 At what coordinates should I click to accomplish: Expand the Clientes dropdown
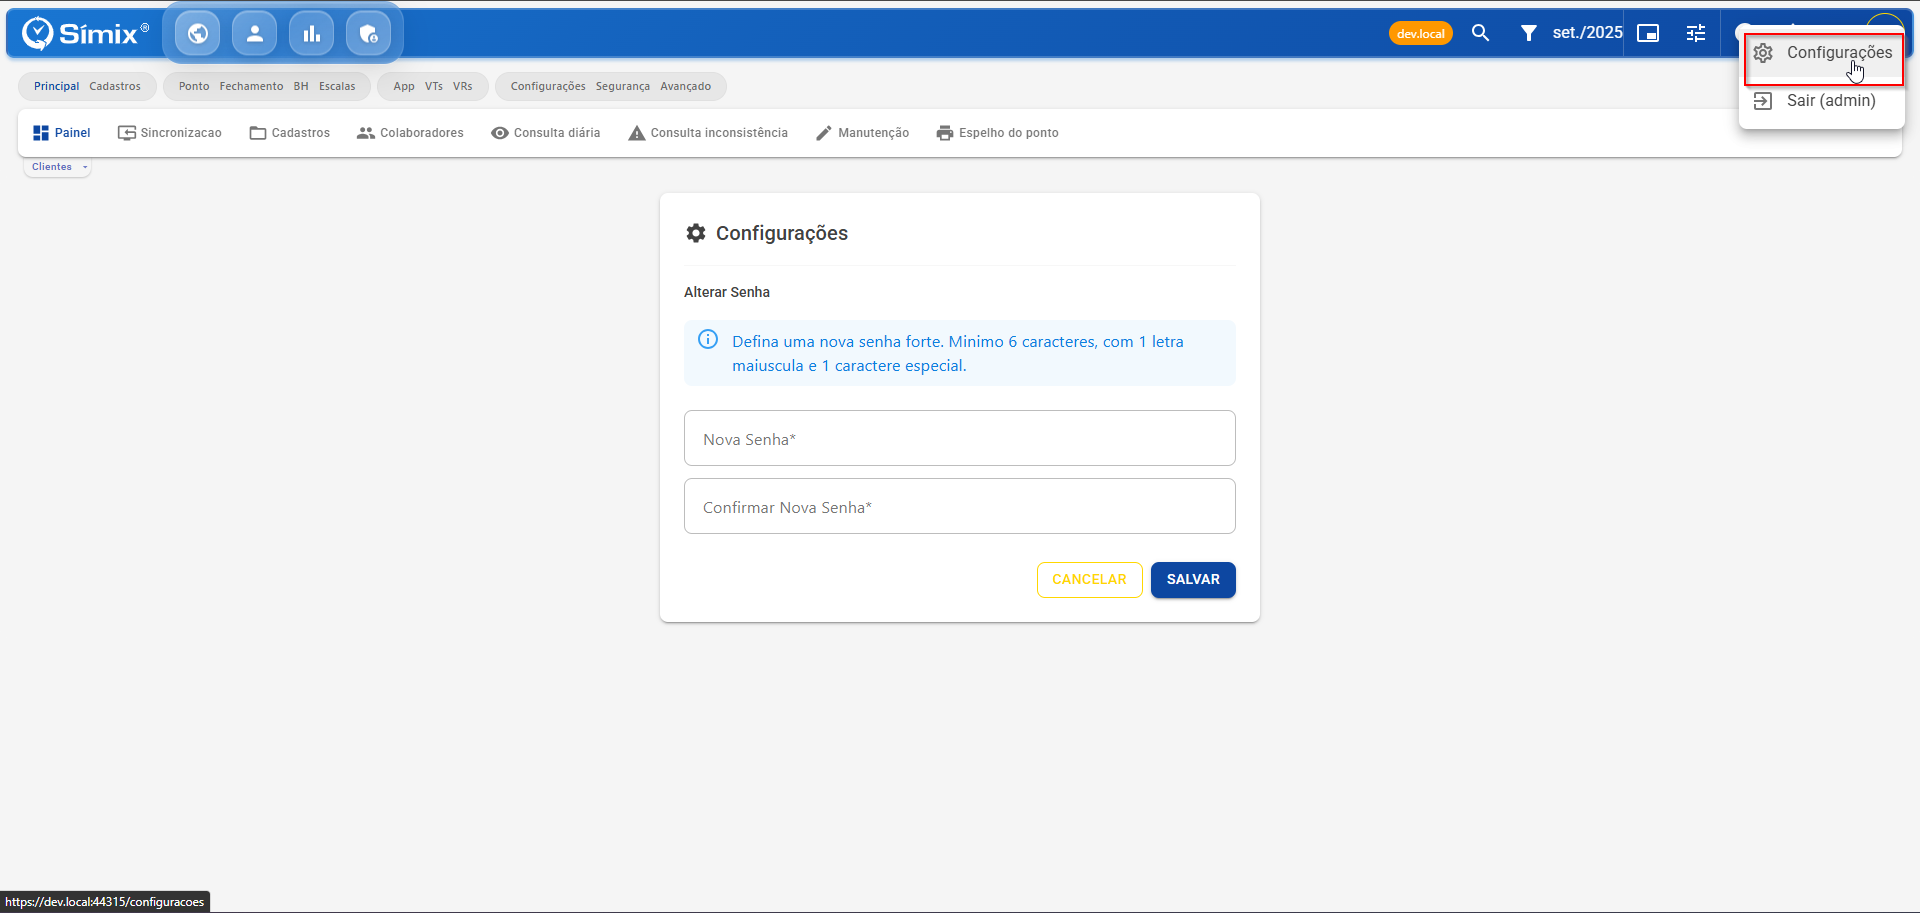(58, 167)
